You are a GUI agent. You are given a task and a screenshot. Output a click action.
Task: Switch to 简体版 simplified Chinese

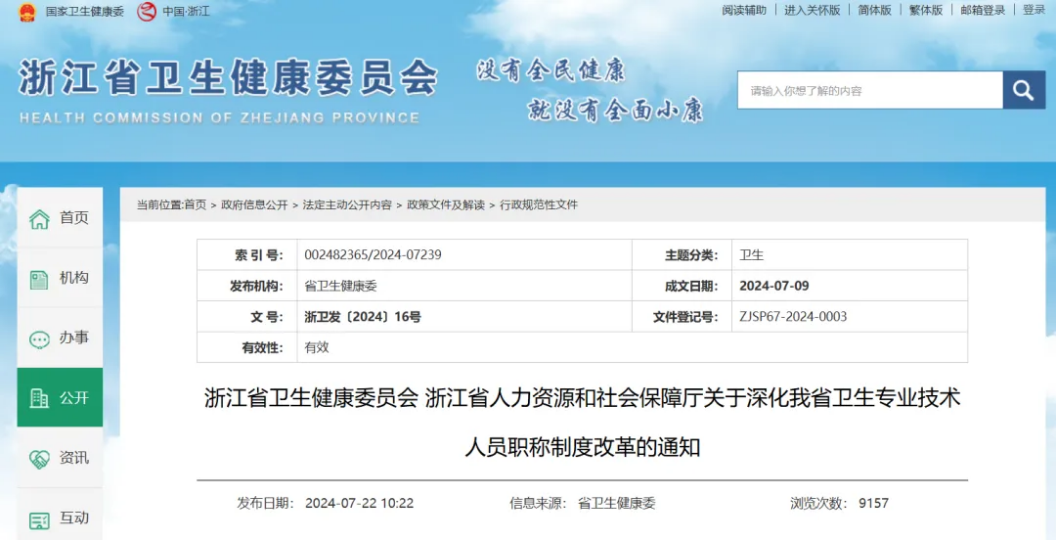coord(874,10)
